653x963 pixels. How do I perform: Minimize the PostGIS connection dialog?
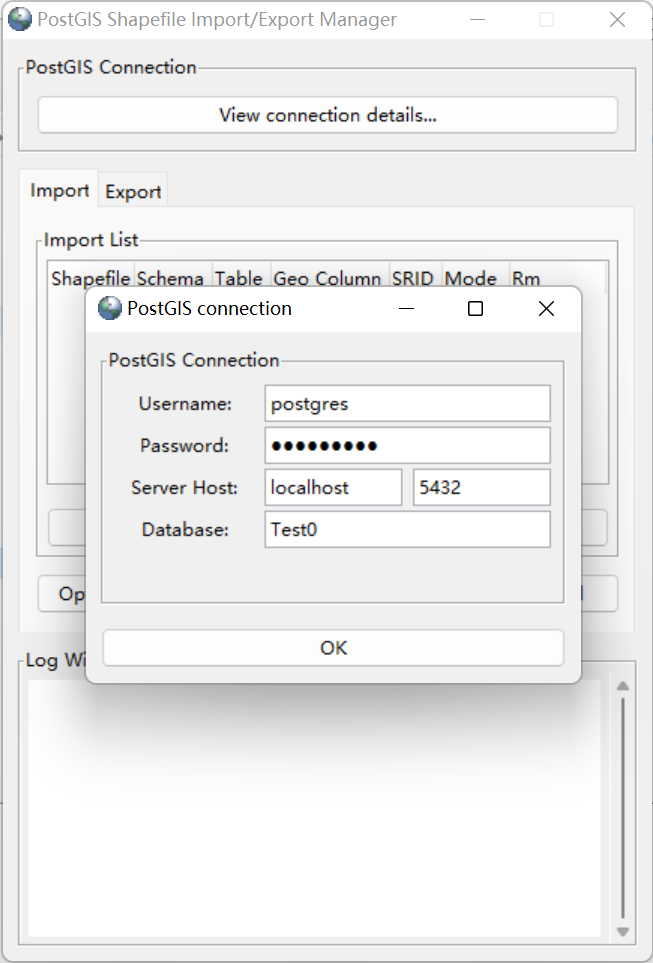[x=406, y=308]
